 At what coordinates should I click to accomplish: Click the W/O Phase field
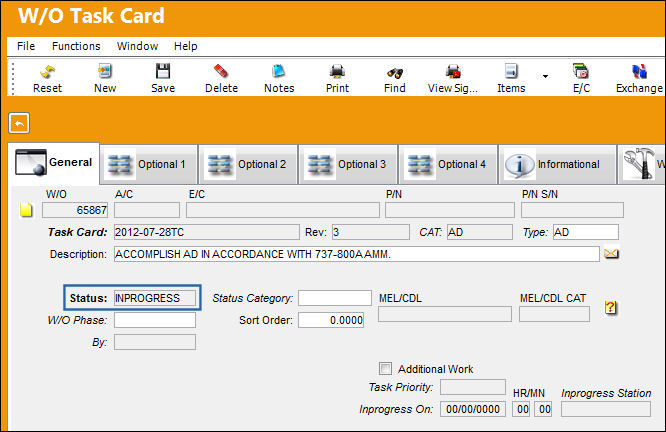pyautogui.click(x=155, y=320)
